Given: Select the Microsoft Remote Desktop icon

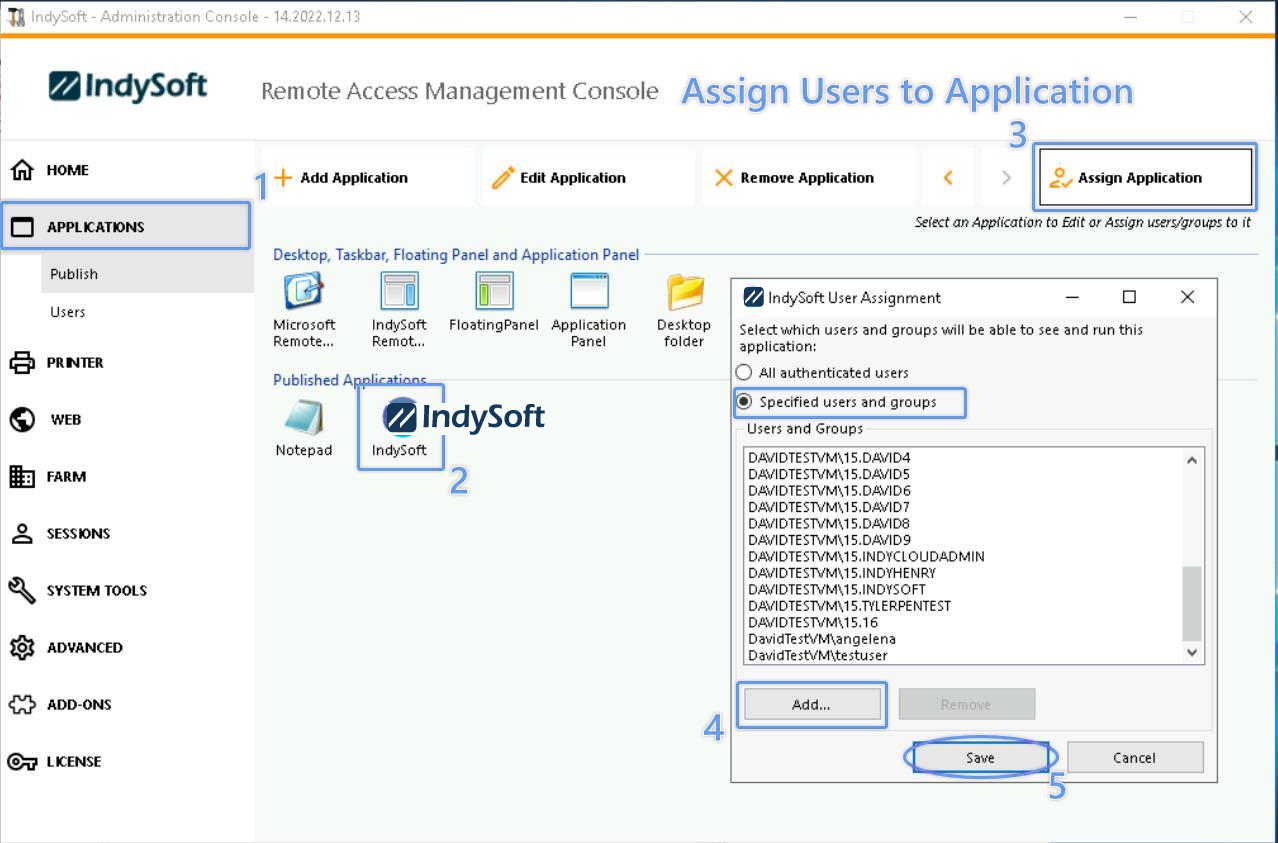Looking at the screenshot, I should (x=304, y=310).
